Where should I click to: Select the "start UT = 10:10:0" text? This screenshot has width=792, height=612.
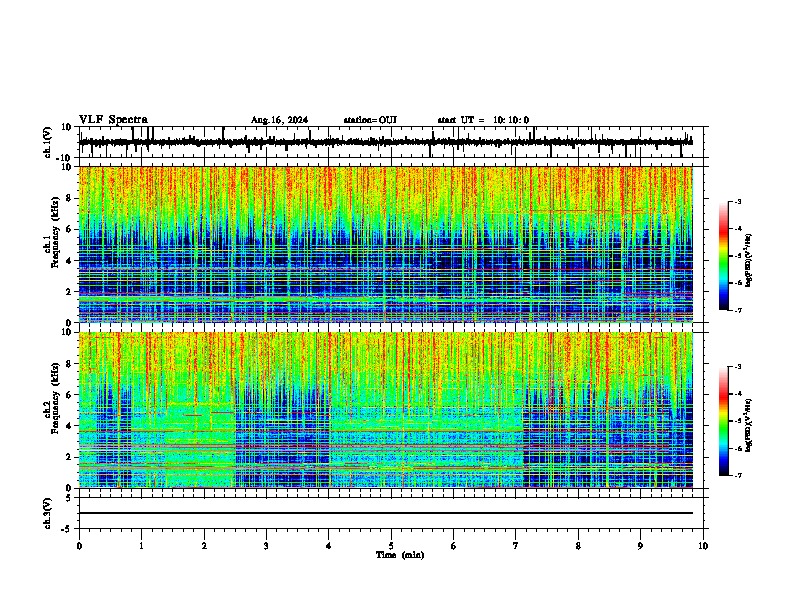click(x=483, y=120)
